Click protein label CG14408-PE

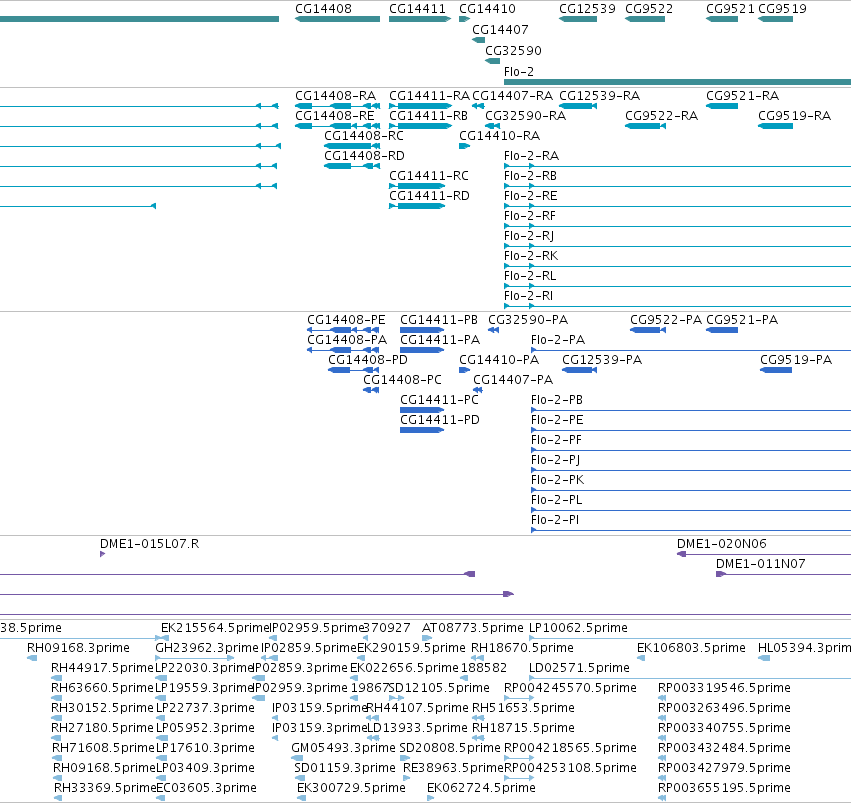(x=346, y=320)
